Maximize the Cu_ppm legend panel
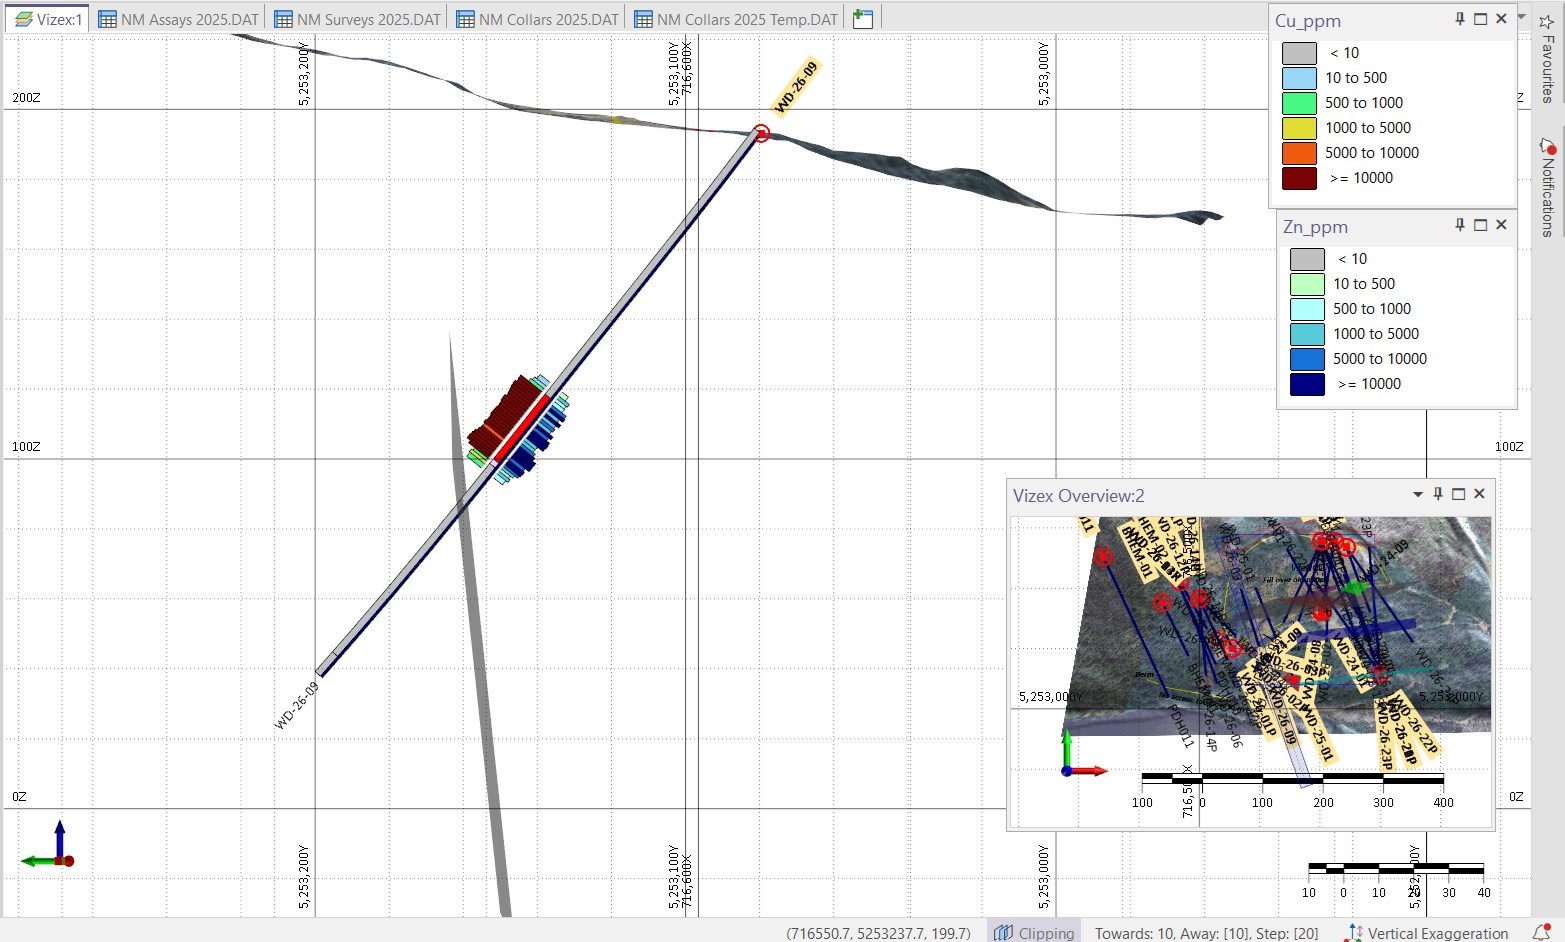The width and height of the screenshot is (1565, 942). 1480,19
